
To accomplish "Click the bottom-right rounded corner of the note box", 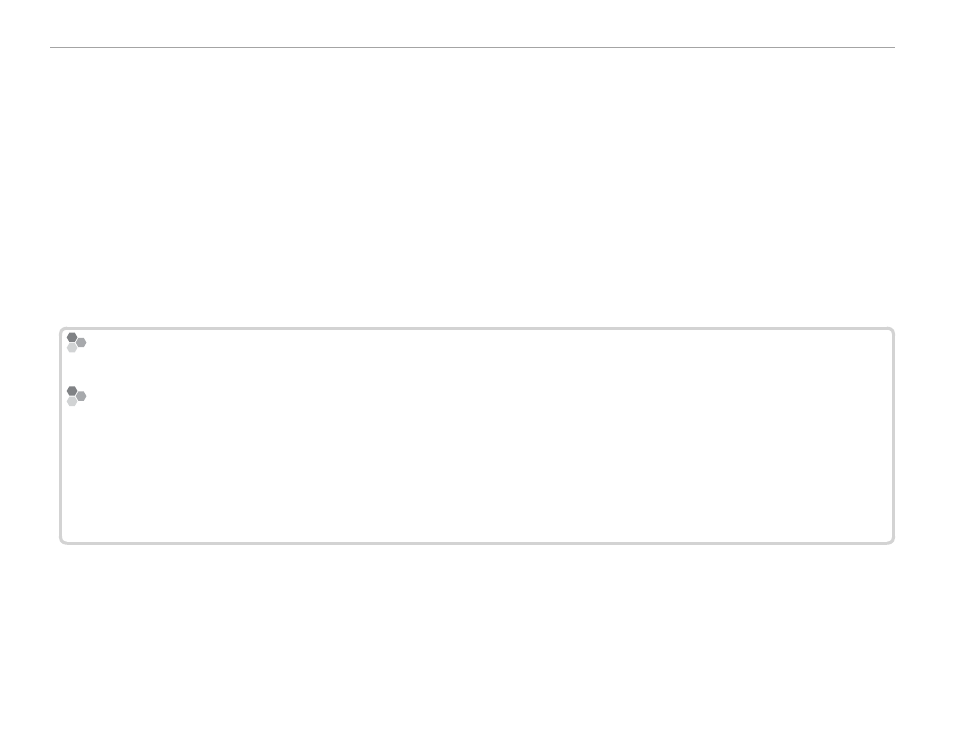I will [x=891, y=540].
